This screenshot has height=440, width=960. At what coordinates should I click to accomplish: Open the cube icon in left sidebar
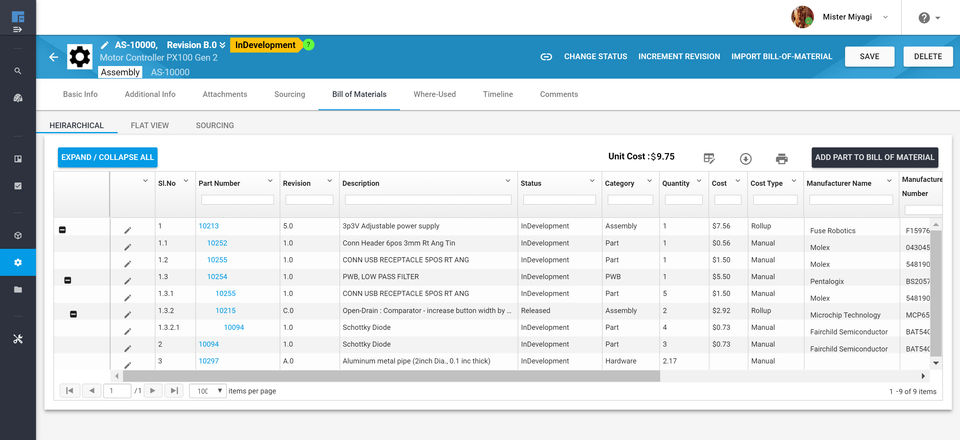coord(18,235)
